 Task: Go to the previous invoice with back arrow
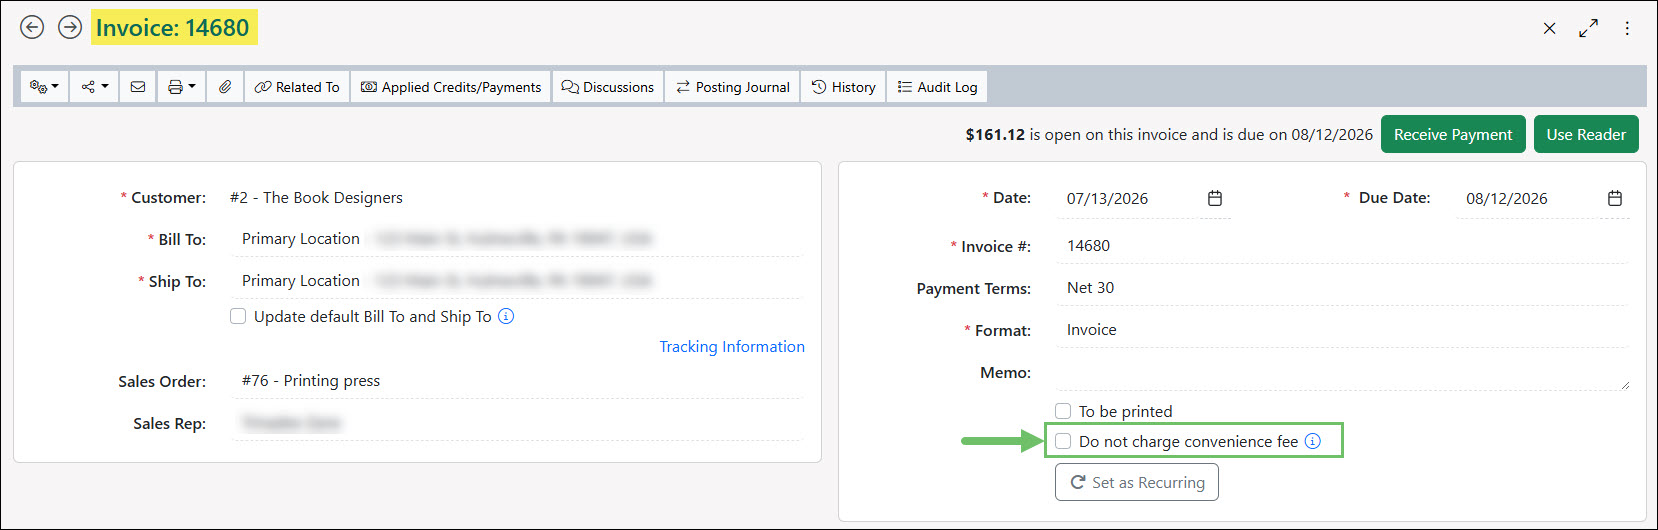[32, 27]
